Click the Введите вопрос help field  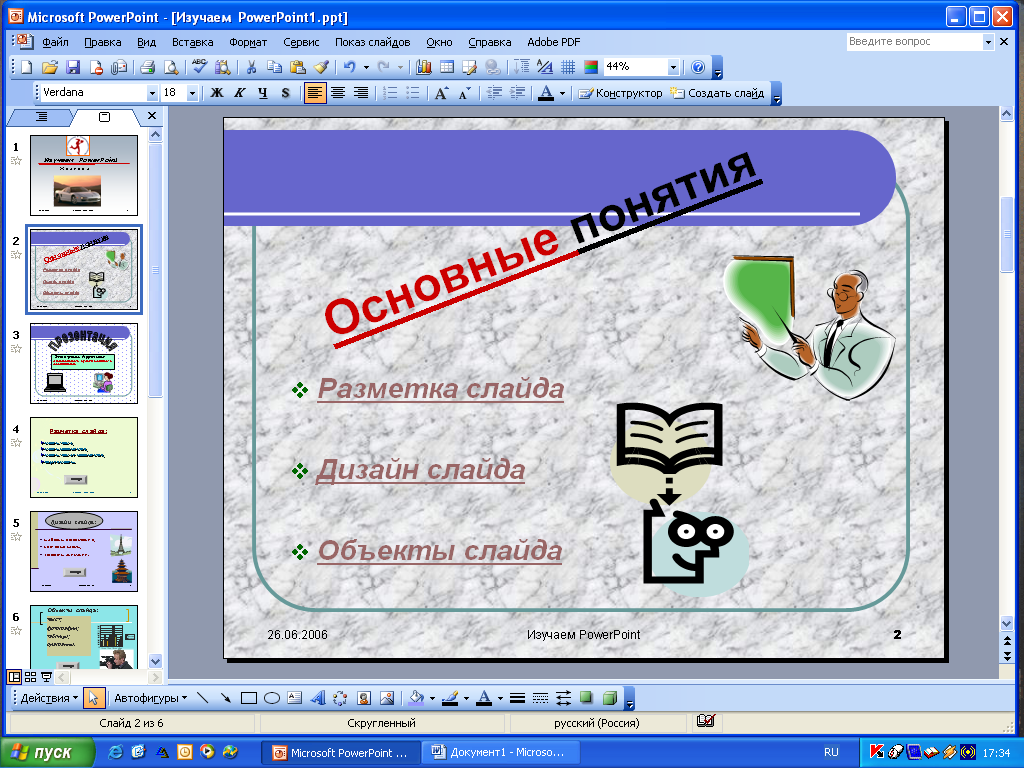pos(914,41)
